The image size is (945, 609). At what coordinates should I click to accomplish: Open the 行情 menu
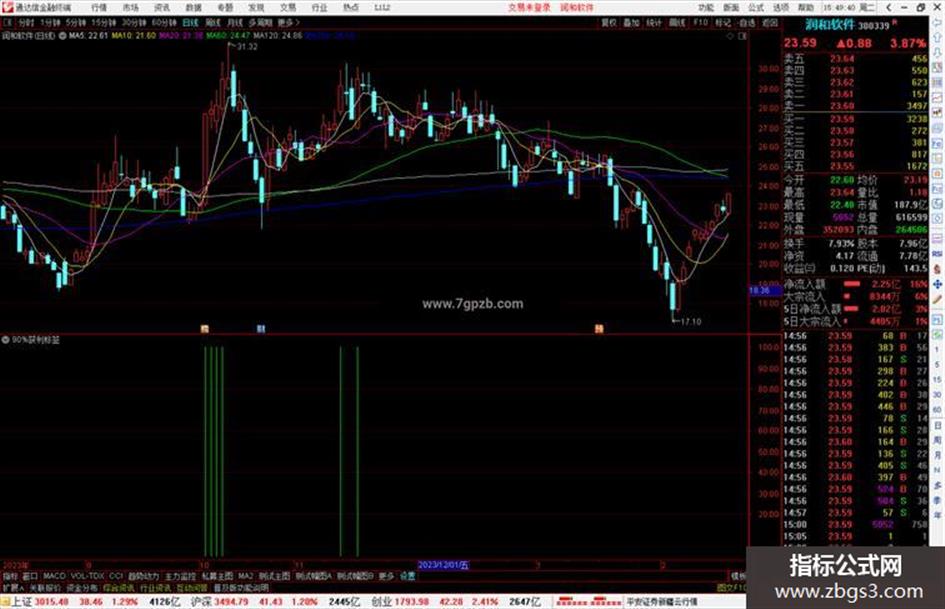tap(99, 8)
